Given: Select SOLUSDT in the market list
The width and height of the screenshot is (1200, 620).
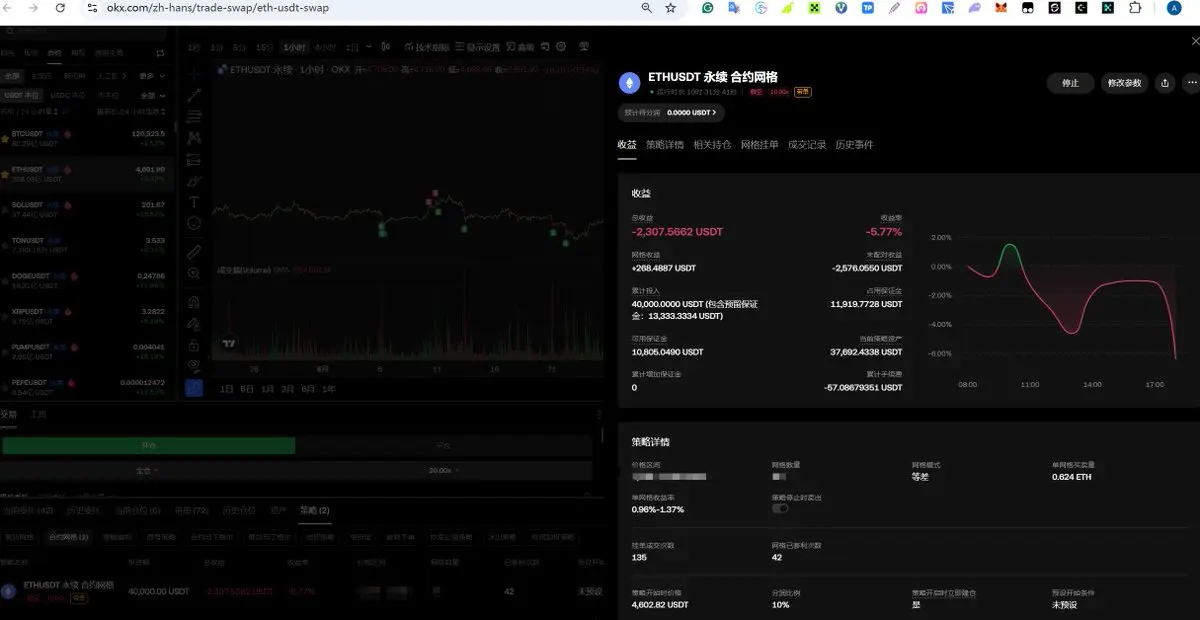Looking at the screenshot, I should point(88,209).
